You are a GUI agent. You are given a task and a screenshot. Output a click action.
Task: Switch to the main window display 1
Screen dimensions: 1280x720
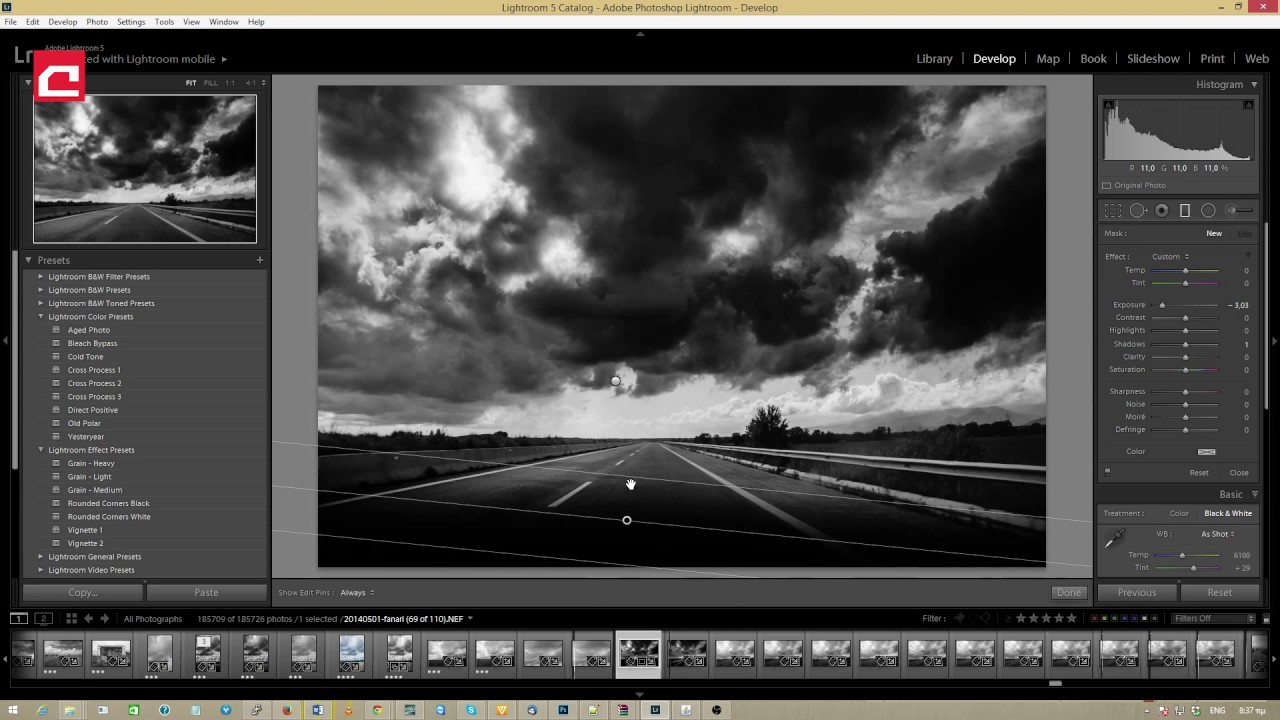tap(19, 619)
